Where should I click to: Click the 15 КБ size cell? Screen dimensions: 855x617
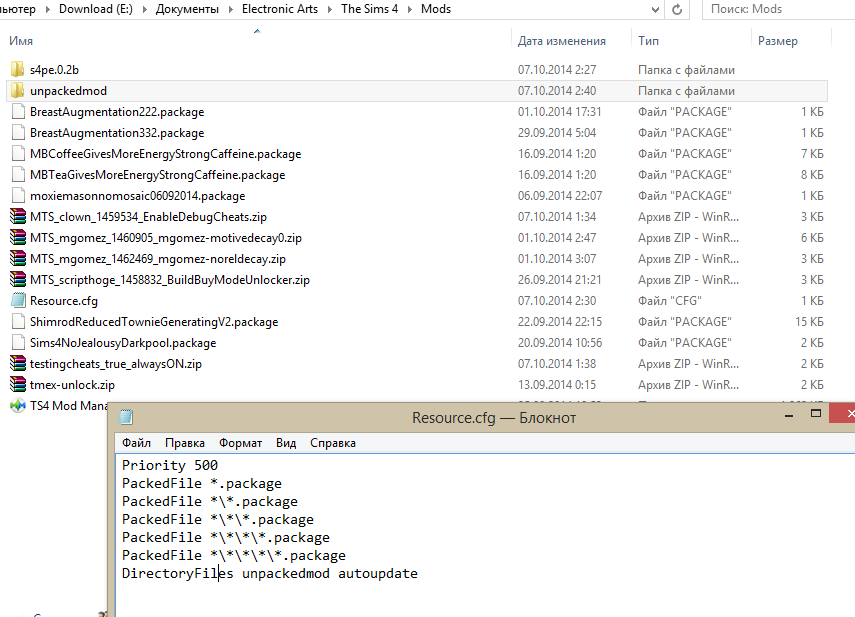[x=809, y=322]
